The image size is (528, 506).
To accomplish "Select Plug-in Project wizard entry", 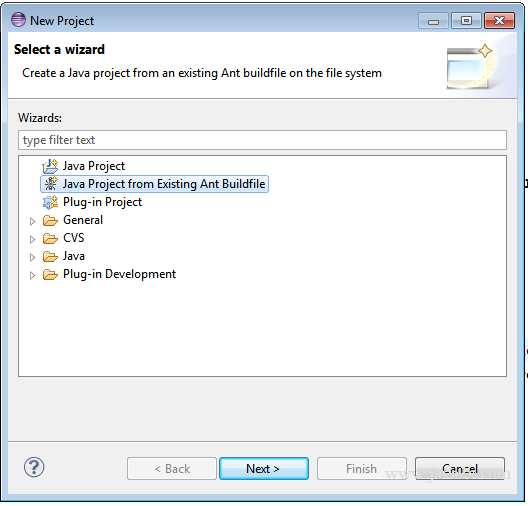I will [x=102, y=202].
